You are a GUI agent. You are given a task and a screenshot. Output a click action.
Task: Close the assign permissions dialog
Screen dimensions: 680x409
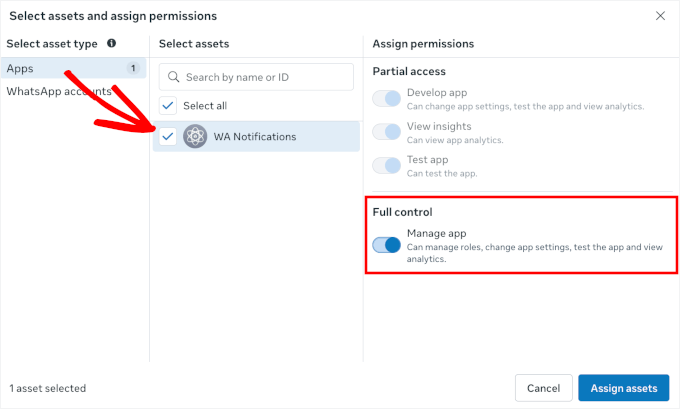pos(660,16)
